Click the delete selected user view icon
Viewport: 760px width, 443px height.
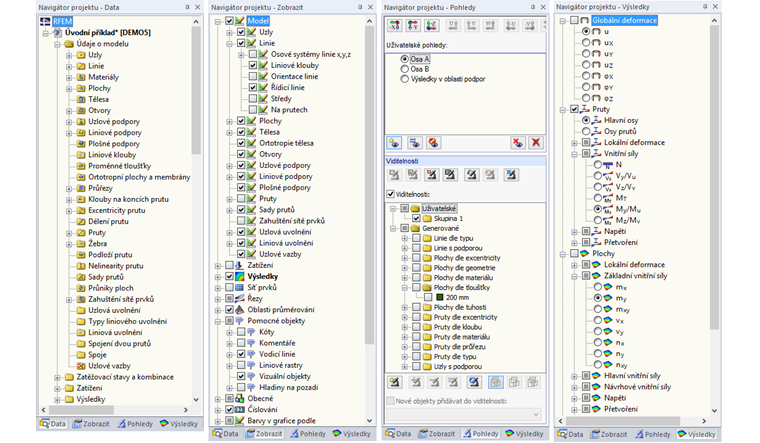click(518, 143)
